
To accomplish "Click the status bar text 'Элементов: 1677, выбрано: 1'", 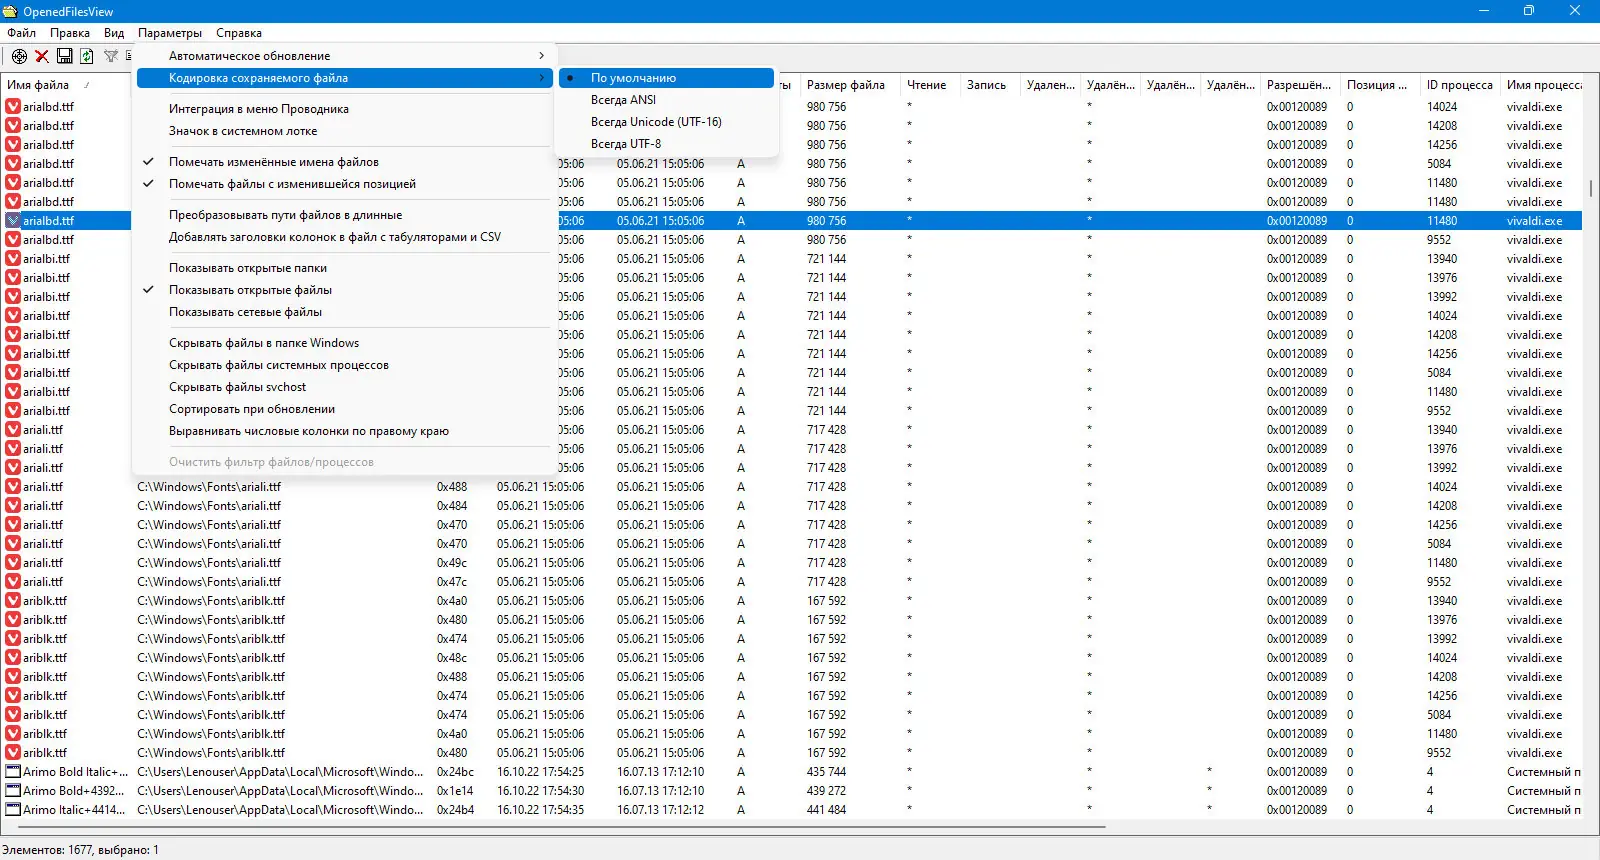I will tap(80, 850).
